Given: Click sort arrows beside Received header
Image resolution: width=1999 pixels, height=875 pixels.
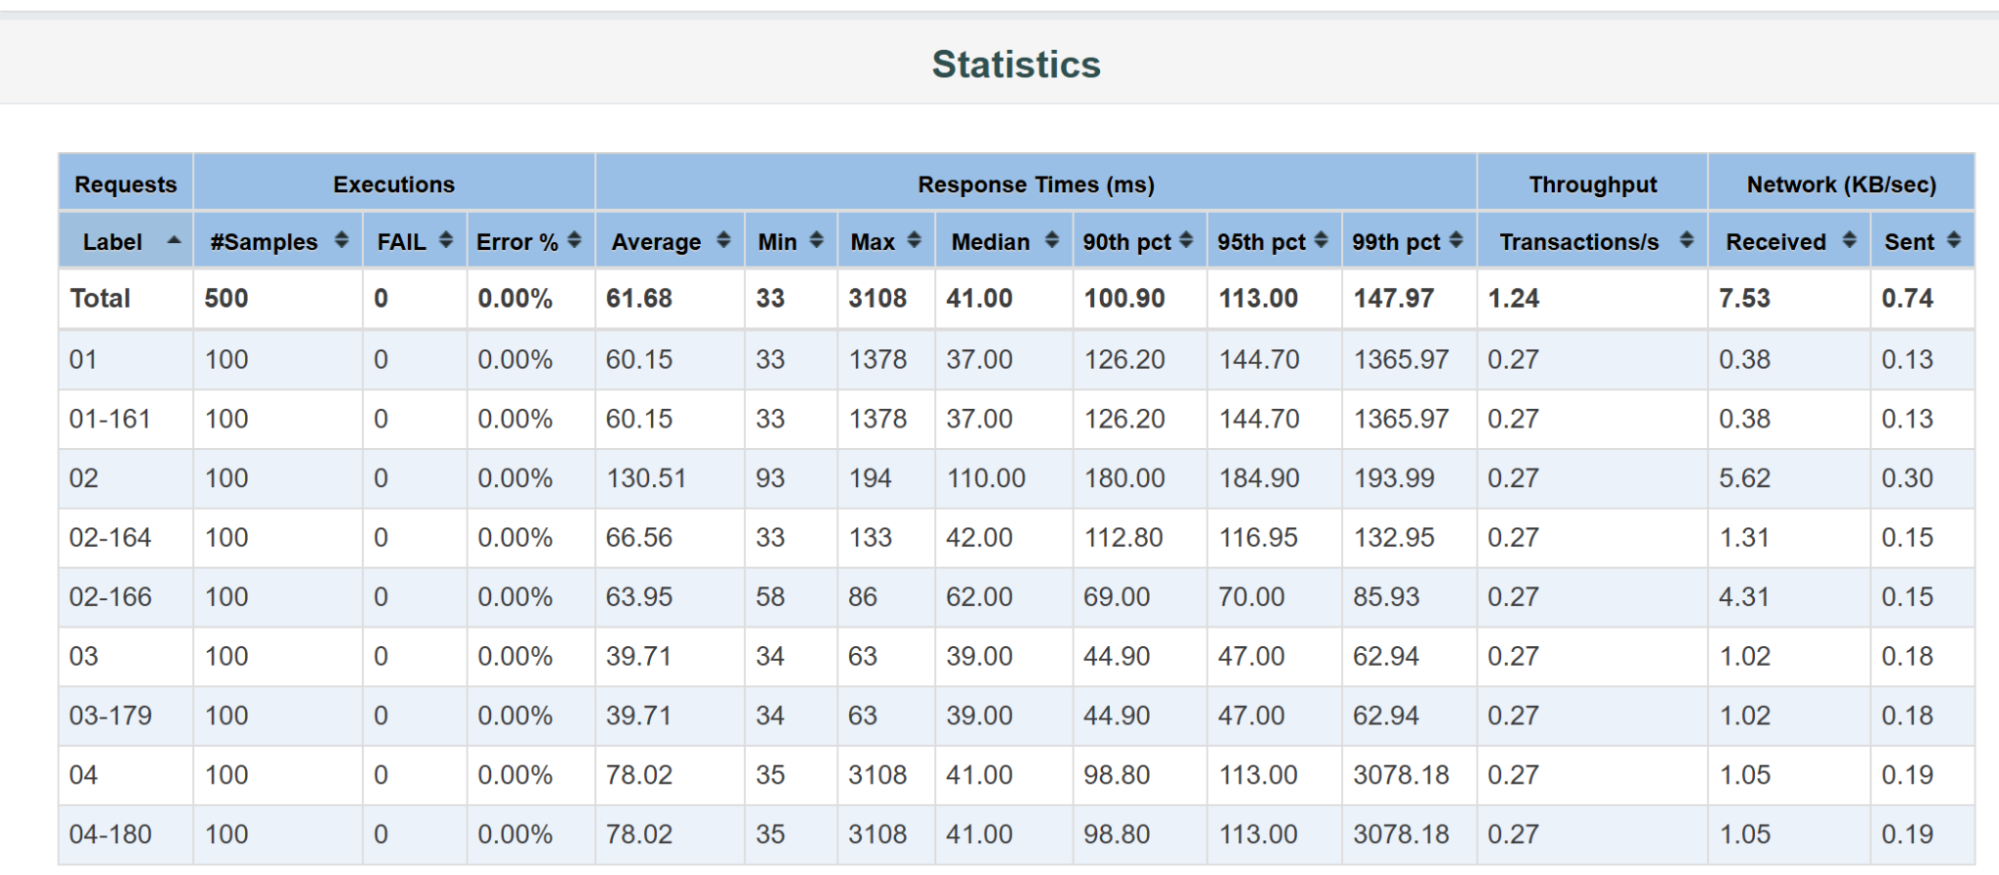Looking at the screenshot, I should pos(1850,240).
